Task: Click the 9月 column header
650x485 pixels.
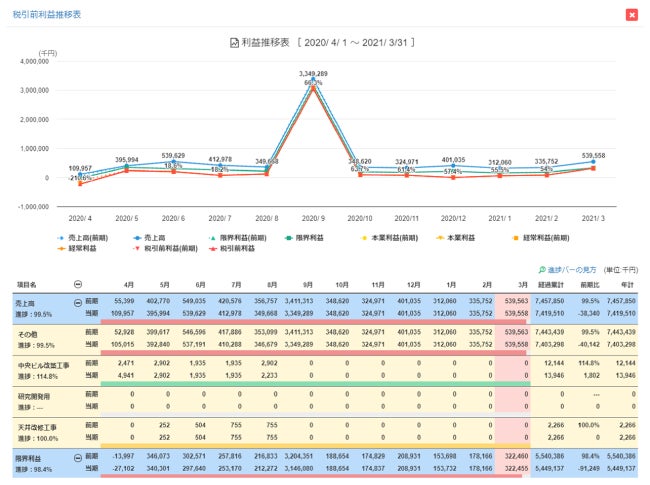Action: [x=308, y=285]
